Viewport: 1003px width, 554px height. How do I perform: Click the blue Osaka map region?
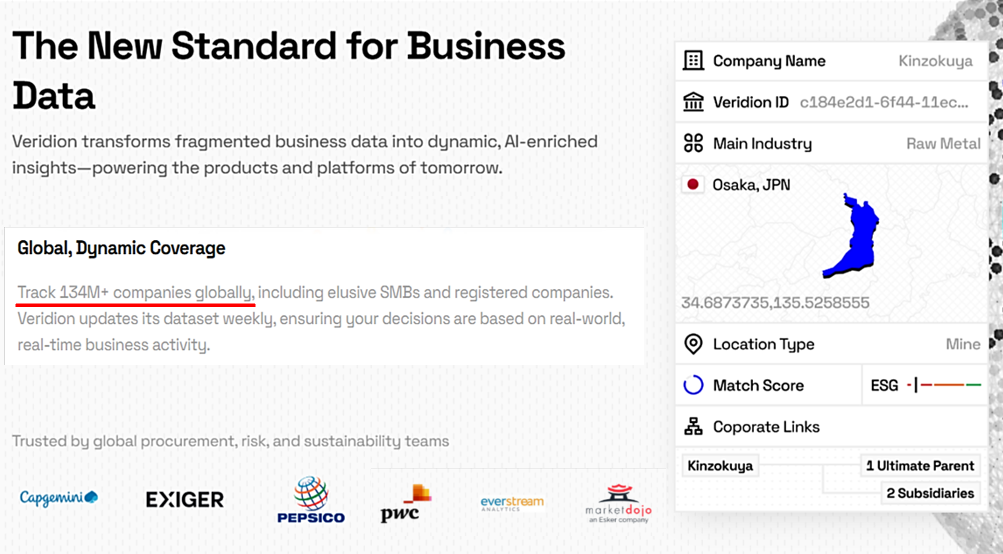click(852, 235)
